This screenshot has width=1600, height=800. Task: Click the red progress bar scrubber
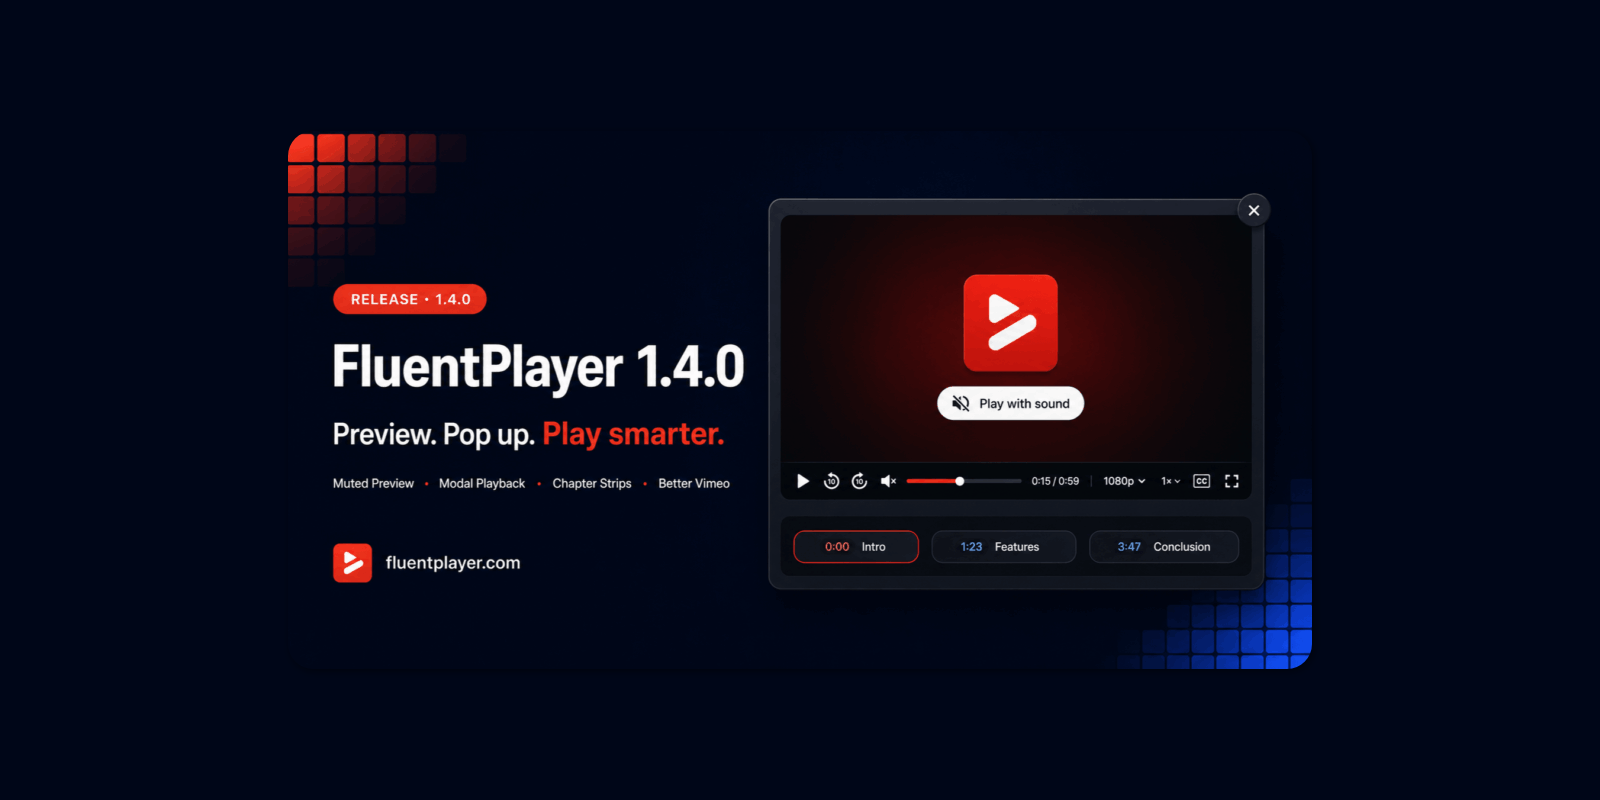(x=959, y=481)
